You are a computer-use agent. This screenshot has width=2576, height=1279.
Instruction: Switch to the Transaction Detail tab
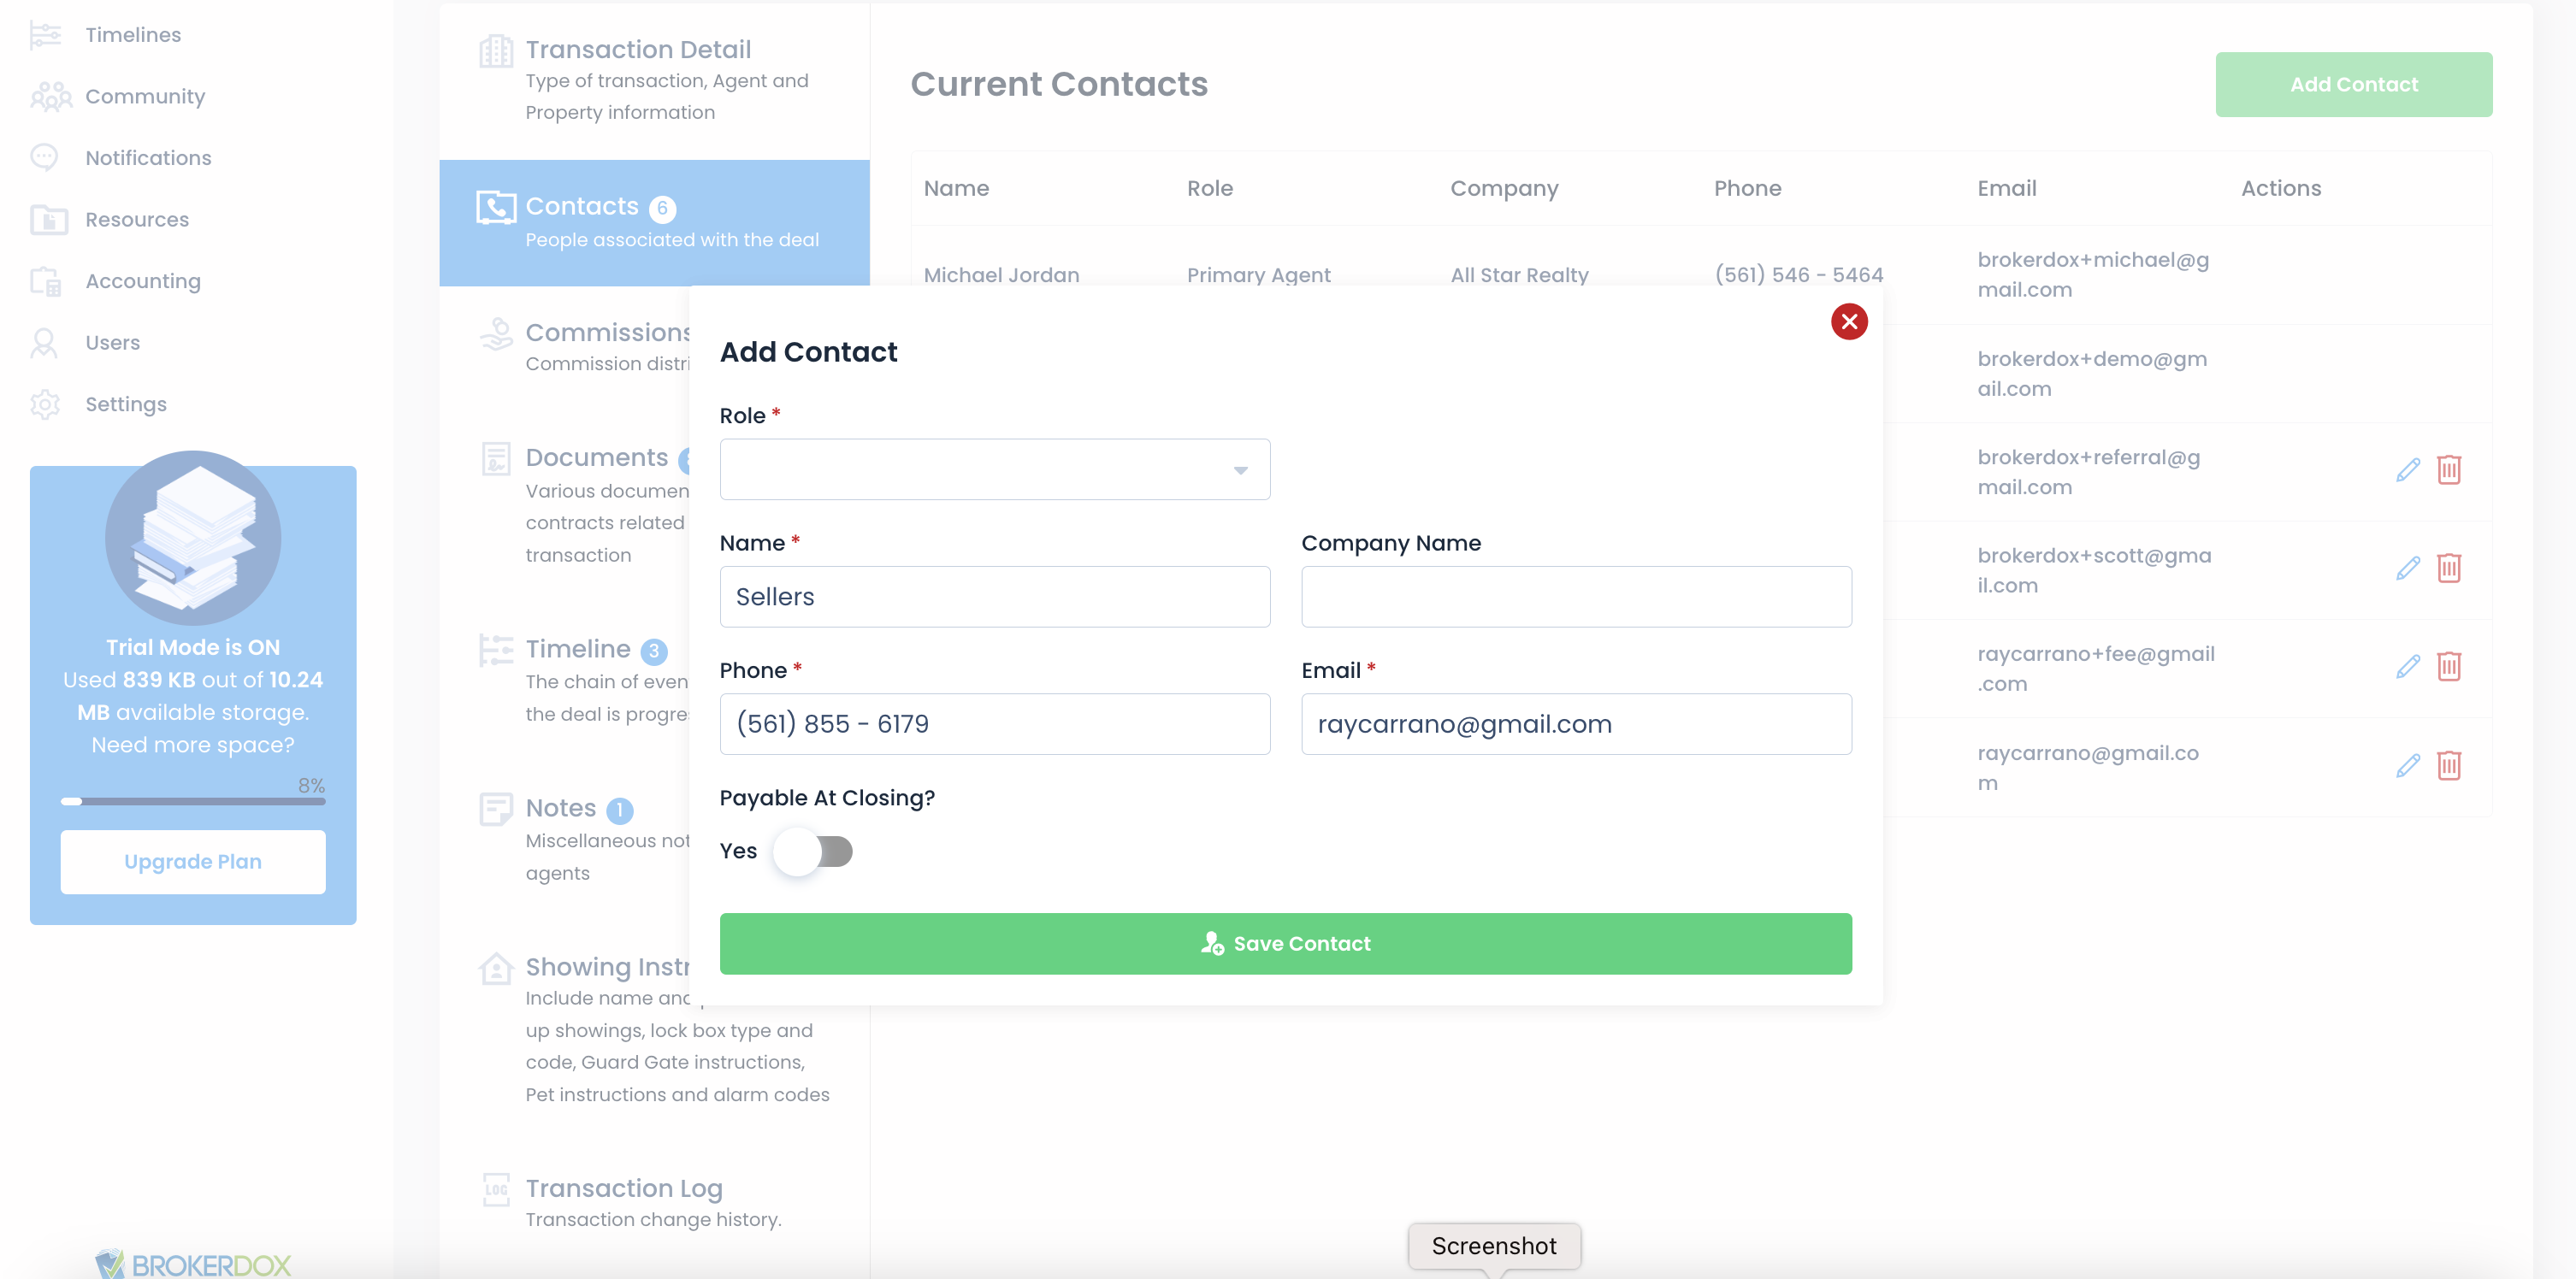click(654, 80)
